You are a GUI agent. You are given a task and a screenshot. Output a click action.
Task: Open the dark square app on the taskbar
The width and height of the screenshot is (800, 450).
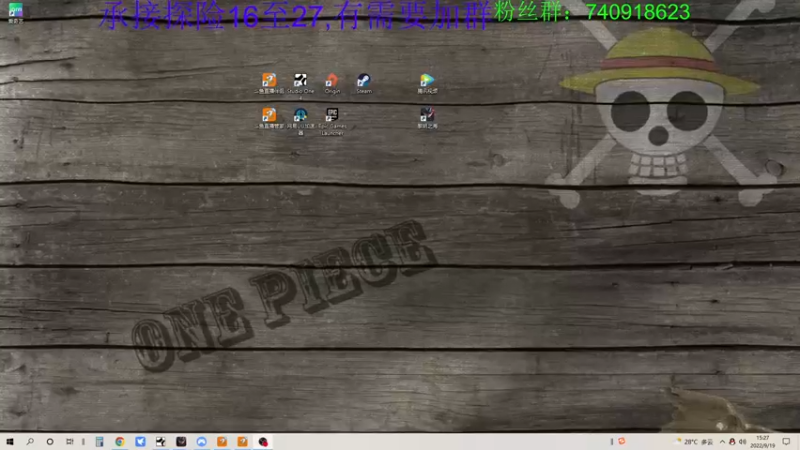[181, 442]
